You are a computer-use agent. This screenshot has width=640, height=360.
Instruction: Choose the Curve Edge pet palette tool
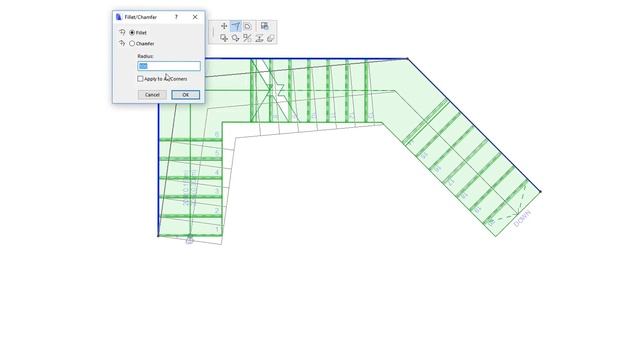(247, 26)
